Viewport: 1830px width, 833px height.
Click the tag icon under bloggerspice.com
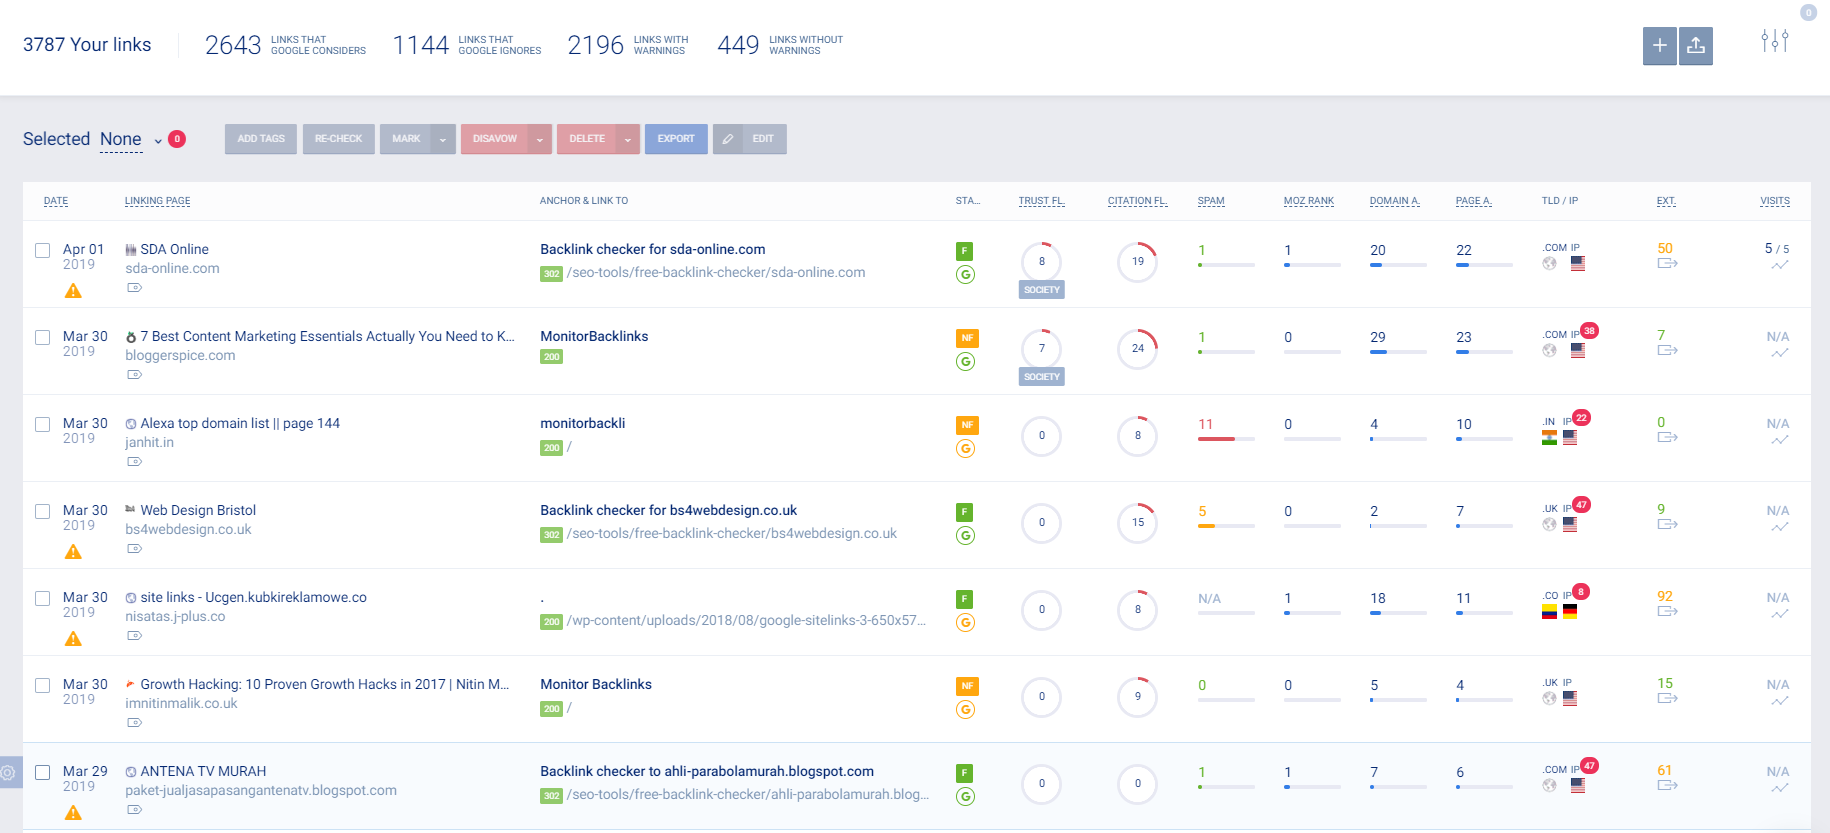[135, 375]
